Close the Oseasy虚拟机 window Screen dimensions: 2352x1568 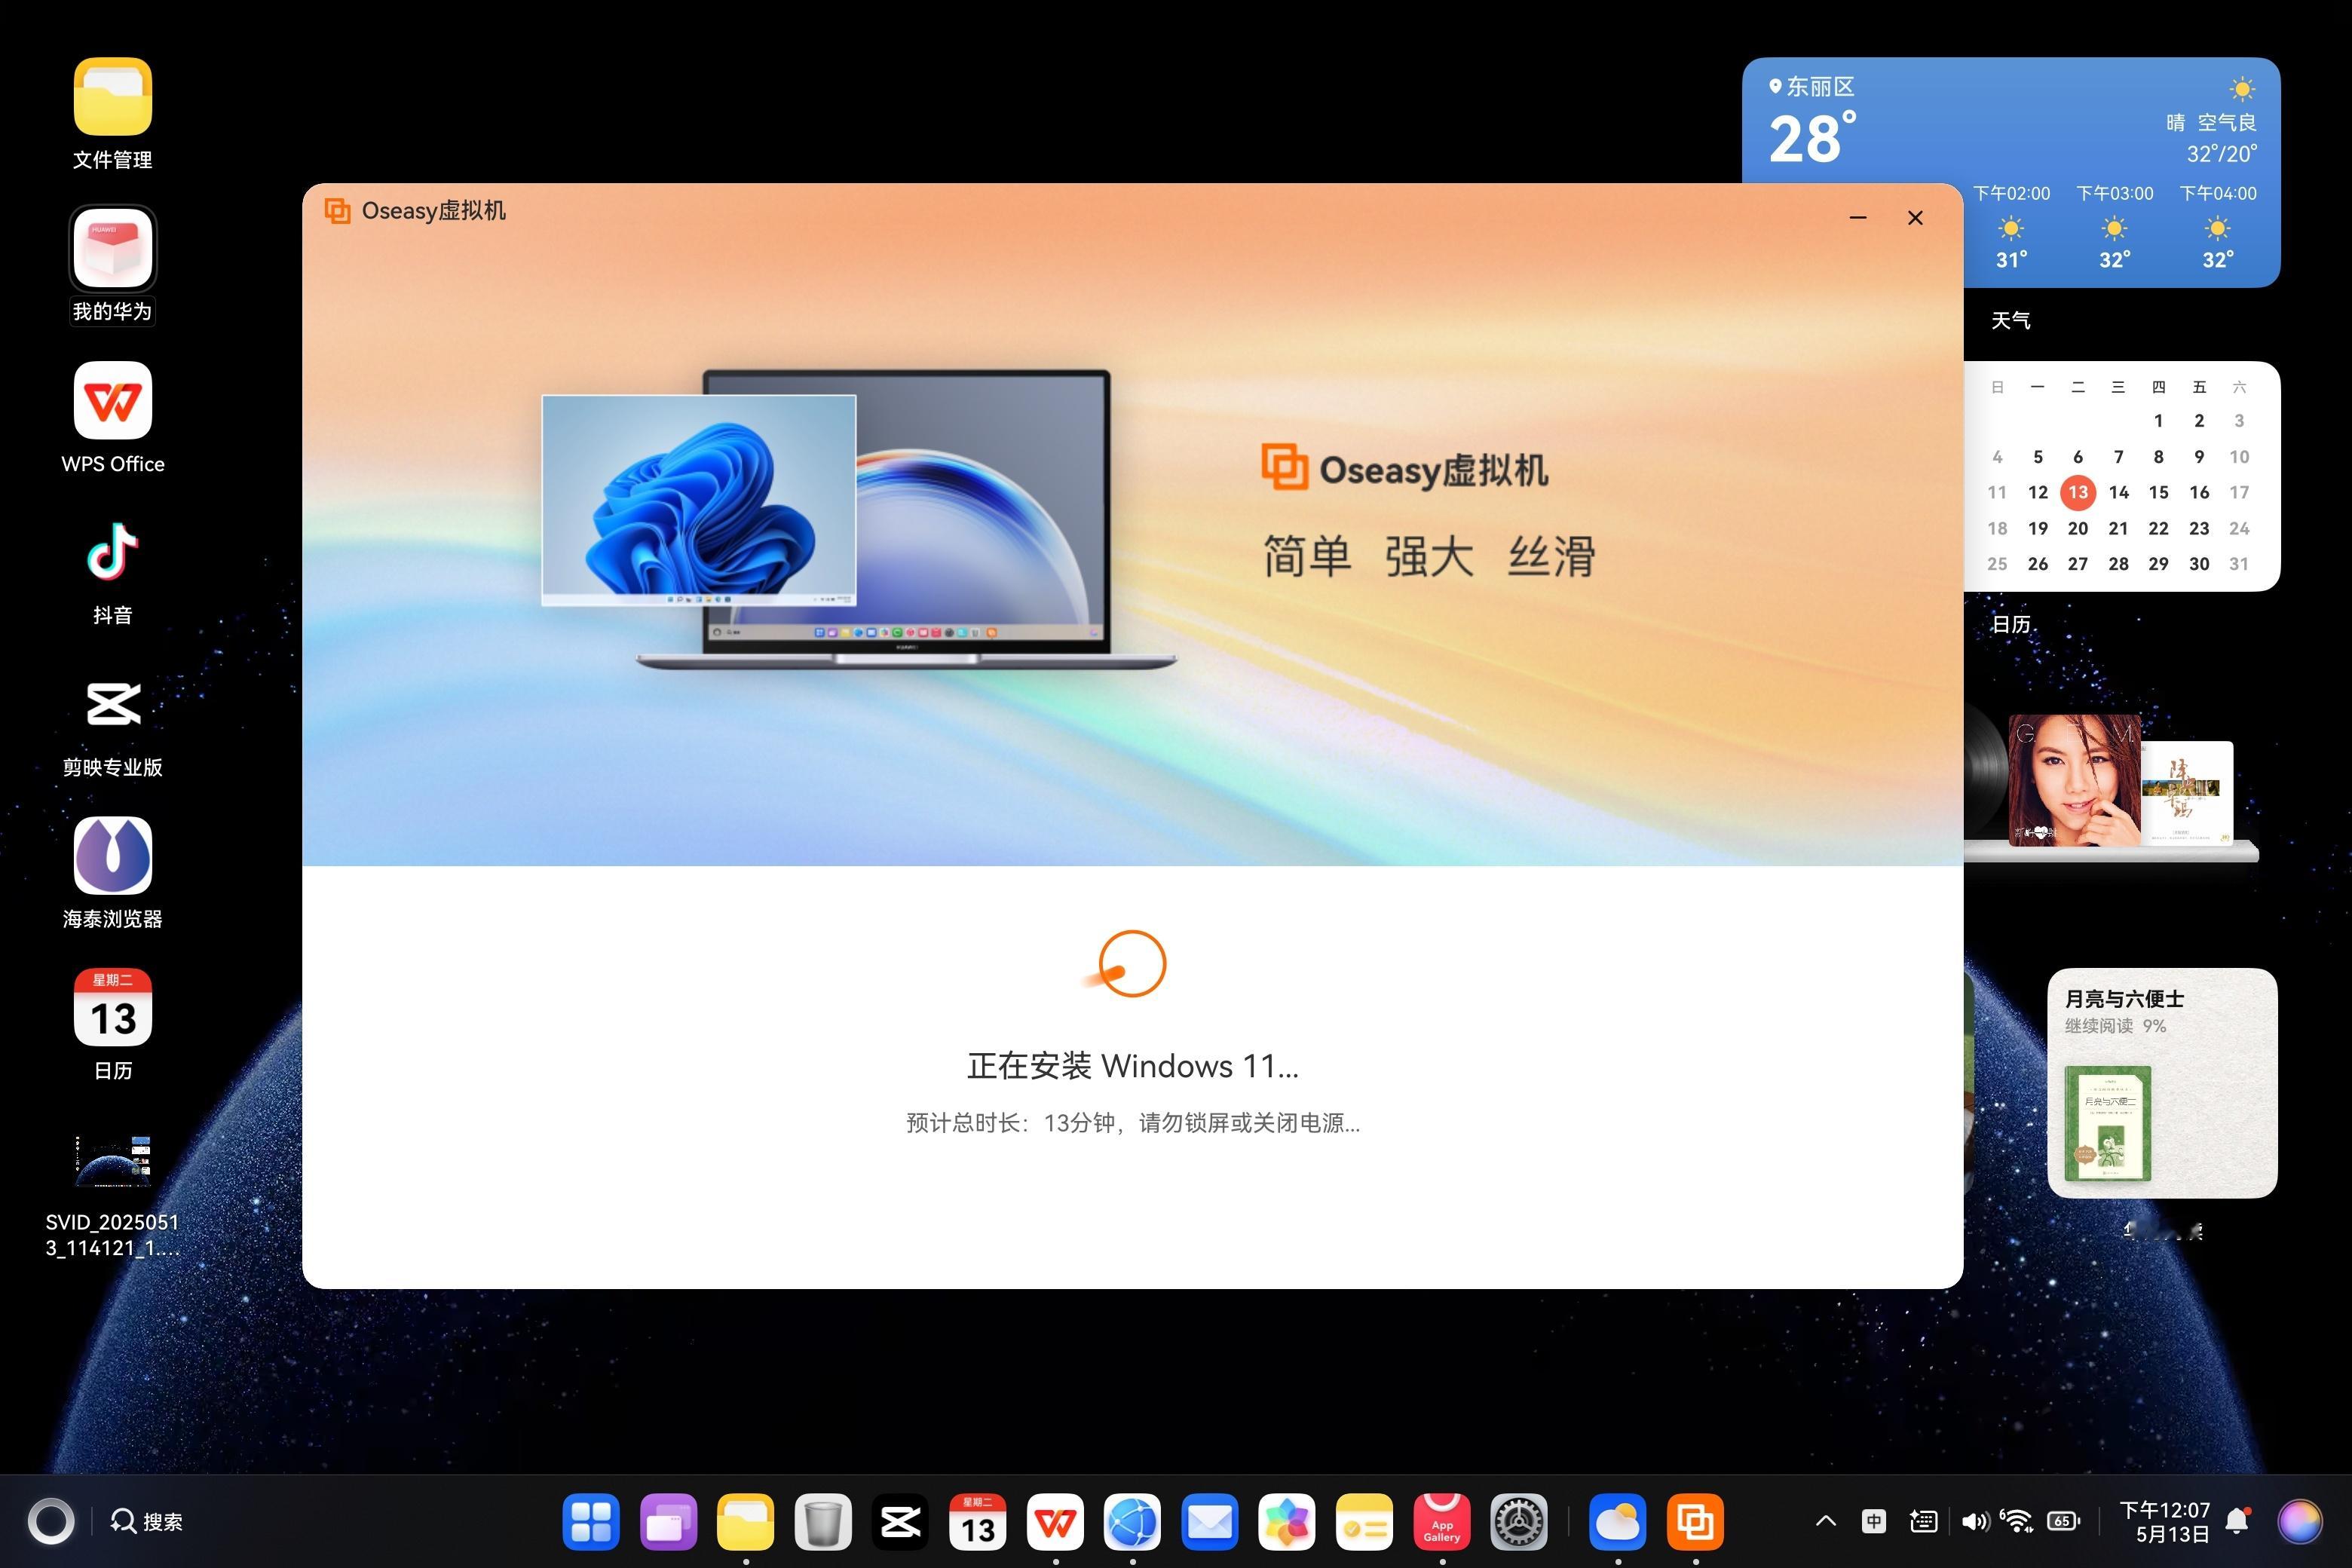[1915, 217]
